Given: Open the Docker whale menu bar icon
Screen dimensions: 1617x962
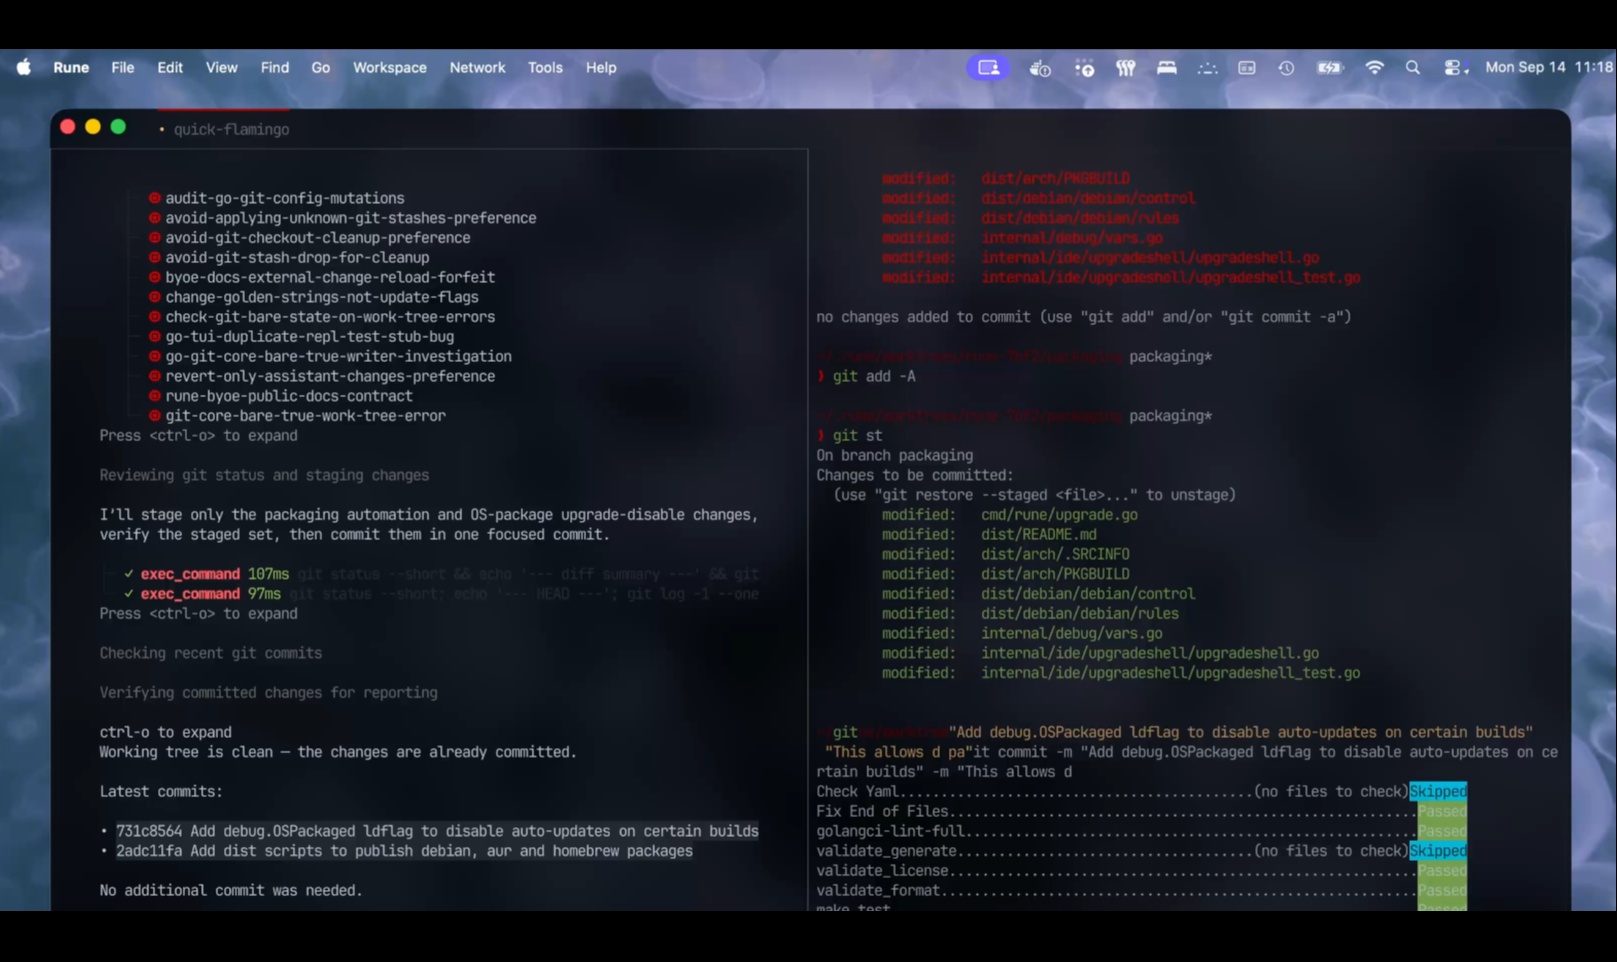Looking at the screenshot, I should (x=1040, y=68).
